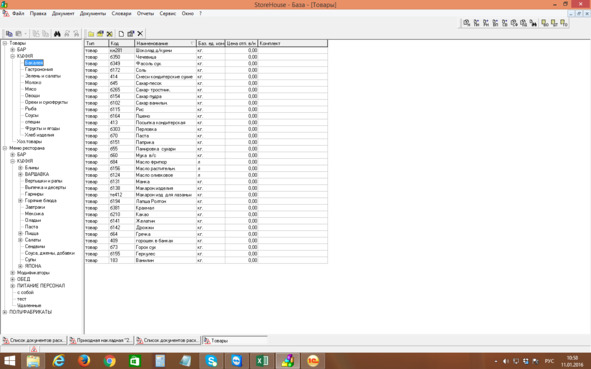The image size is (591, 369).
Task: Click the copy icon in left toolbar
Action: click(x=9, y=34)
